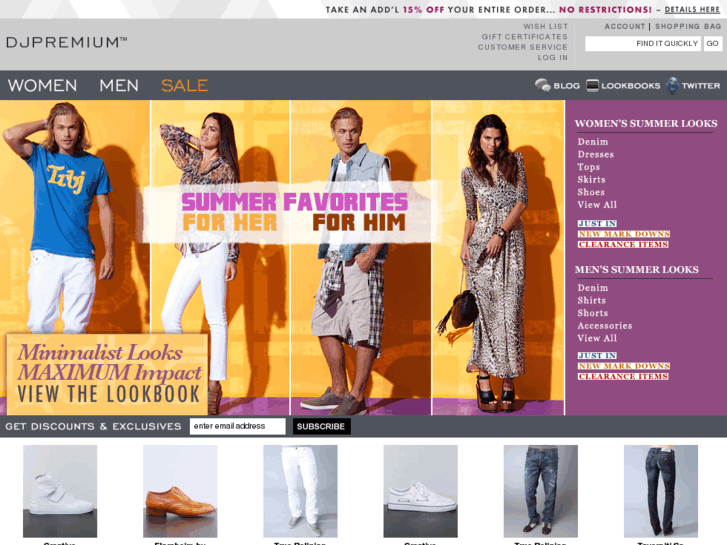727x545 pixels.
Task: Click men's JUST IN tag
Action: [597, 356]
